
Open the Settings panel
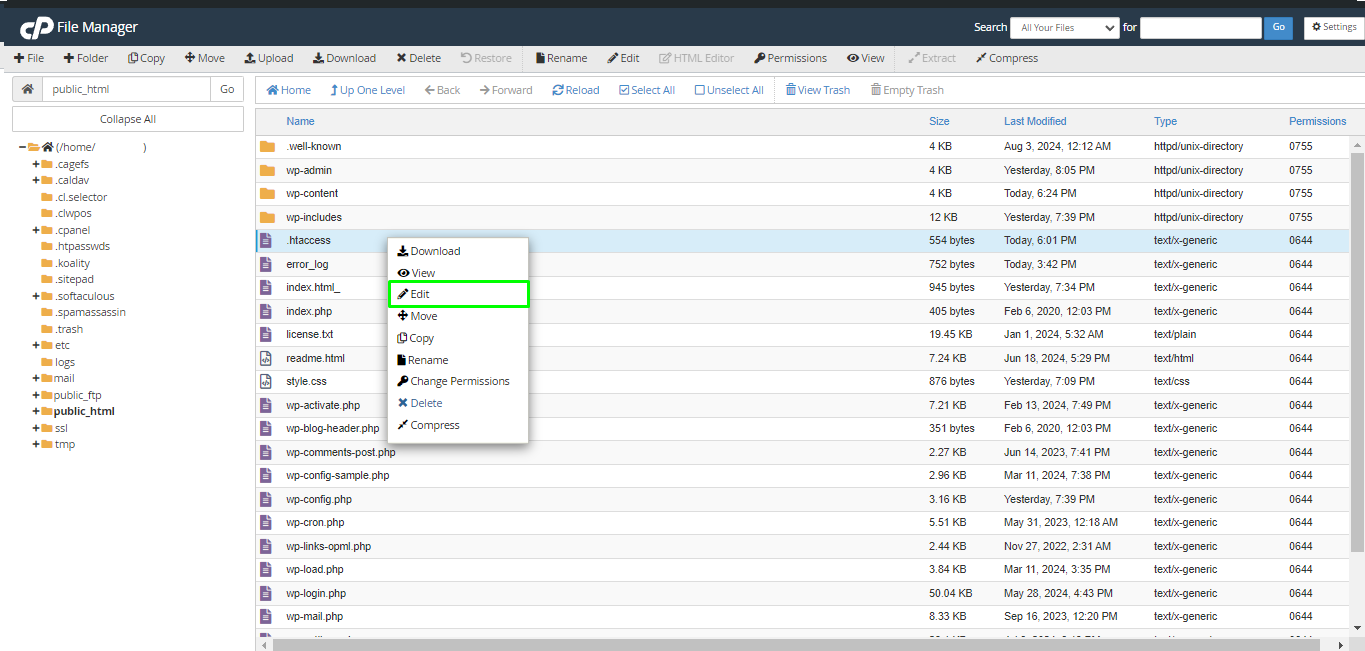click(x=1332, y=27)
